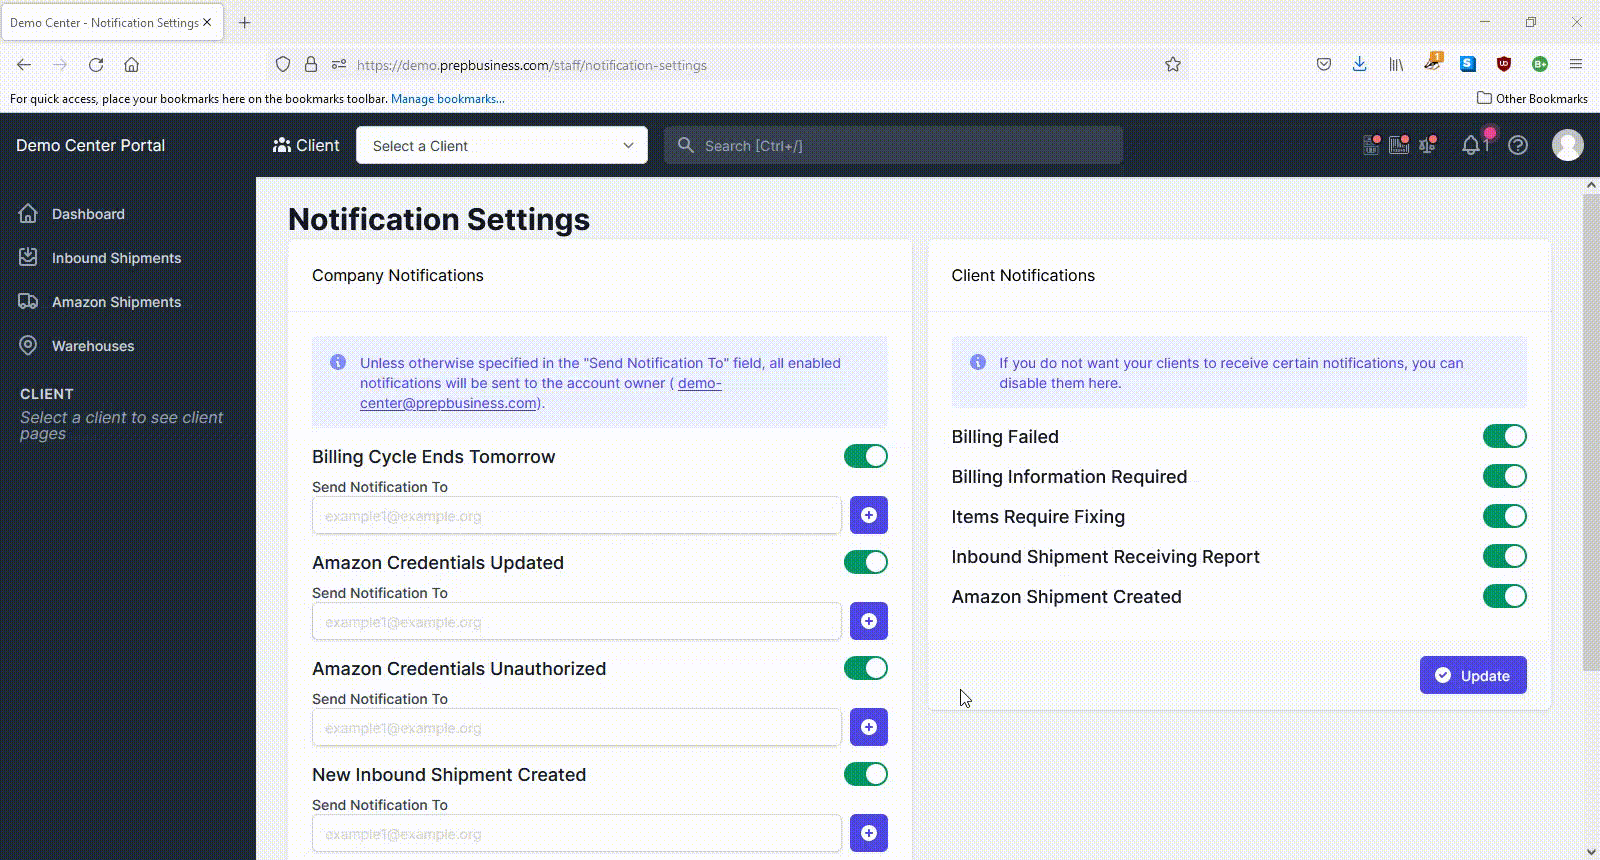
Task: Reload the page with refresh icon
Action: pyautogui.click(x=96, y=64)
